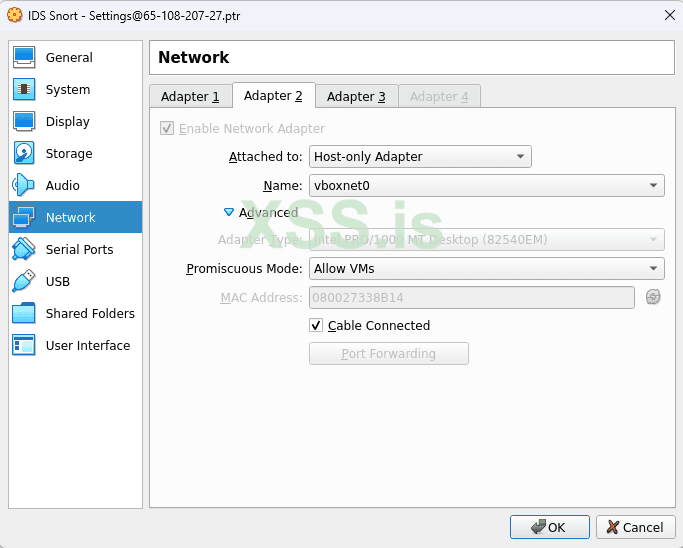The width and height of the screenshot is (683, 548).
Task: Toggle the Enable Network Adapter checkbox
Action: tap(167, 129)
